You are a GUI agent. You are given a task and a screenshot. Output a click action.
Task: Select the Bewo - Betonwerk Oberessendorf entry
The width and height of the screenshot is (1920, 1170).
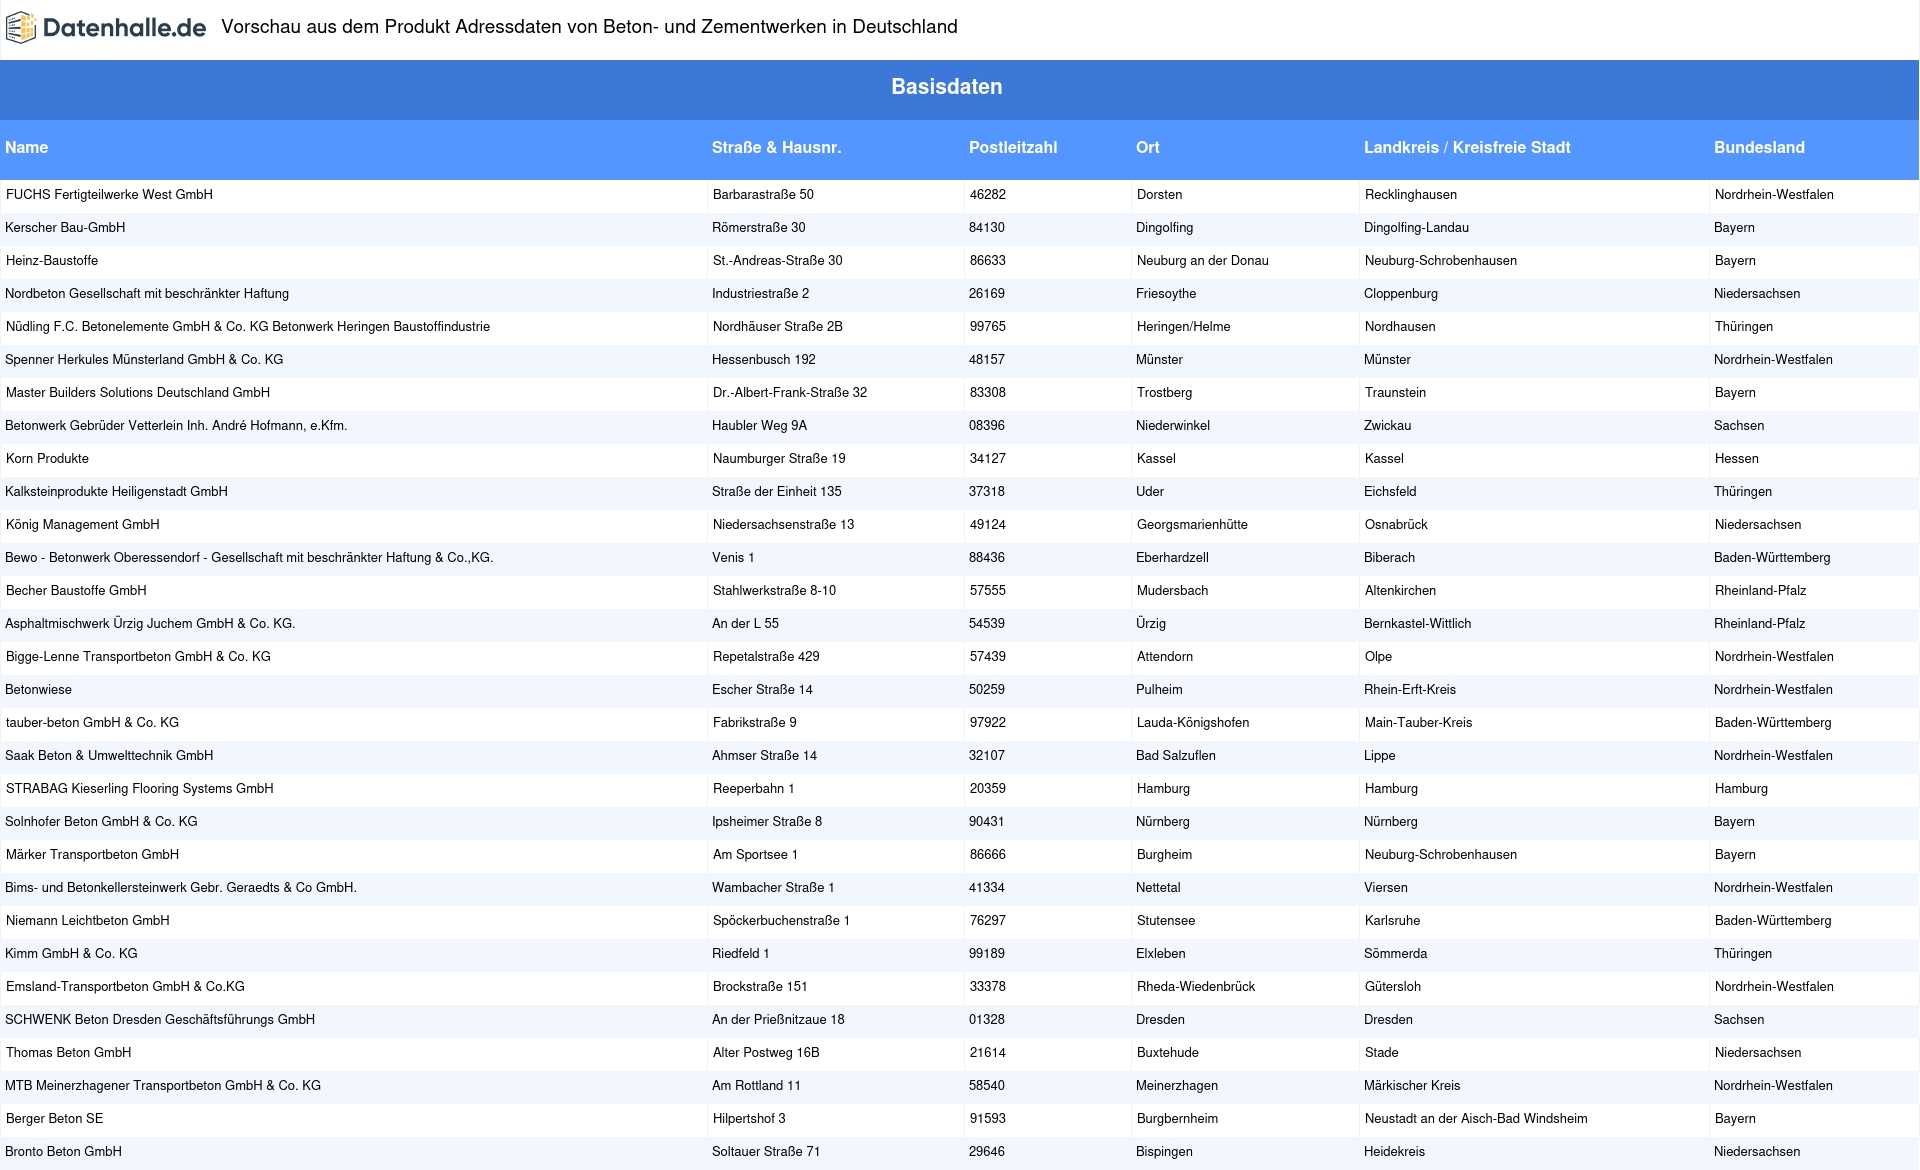click(x=249, y=558)
